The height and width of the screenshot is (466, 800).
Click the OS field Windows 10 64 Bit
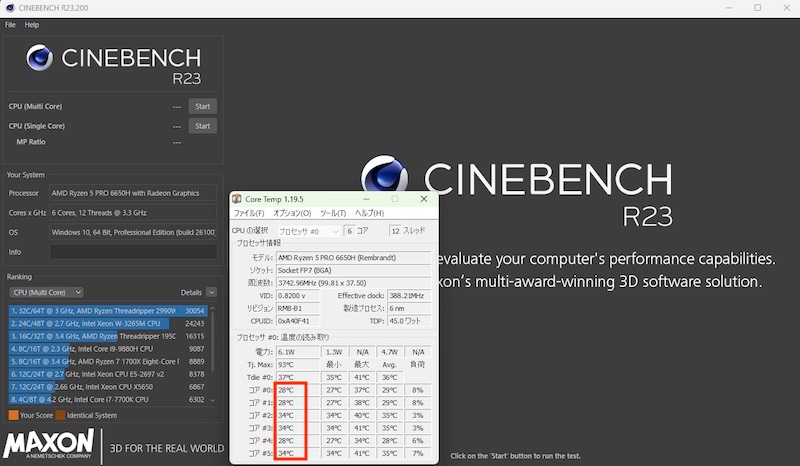coord(133,232)
